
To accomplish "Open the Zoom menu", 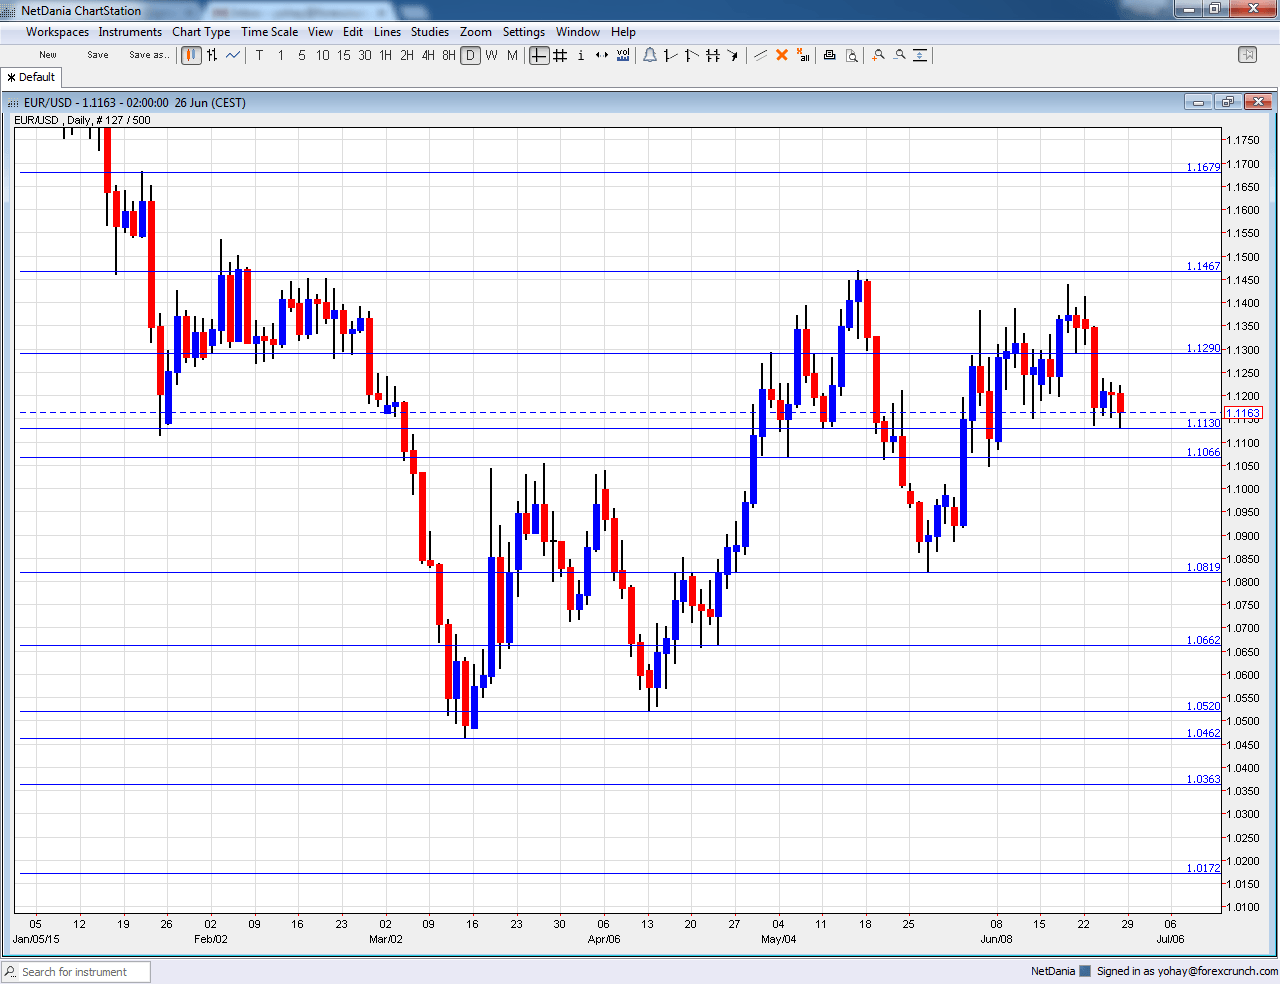I will tap(475, 32).
